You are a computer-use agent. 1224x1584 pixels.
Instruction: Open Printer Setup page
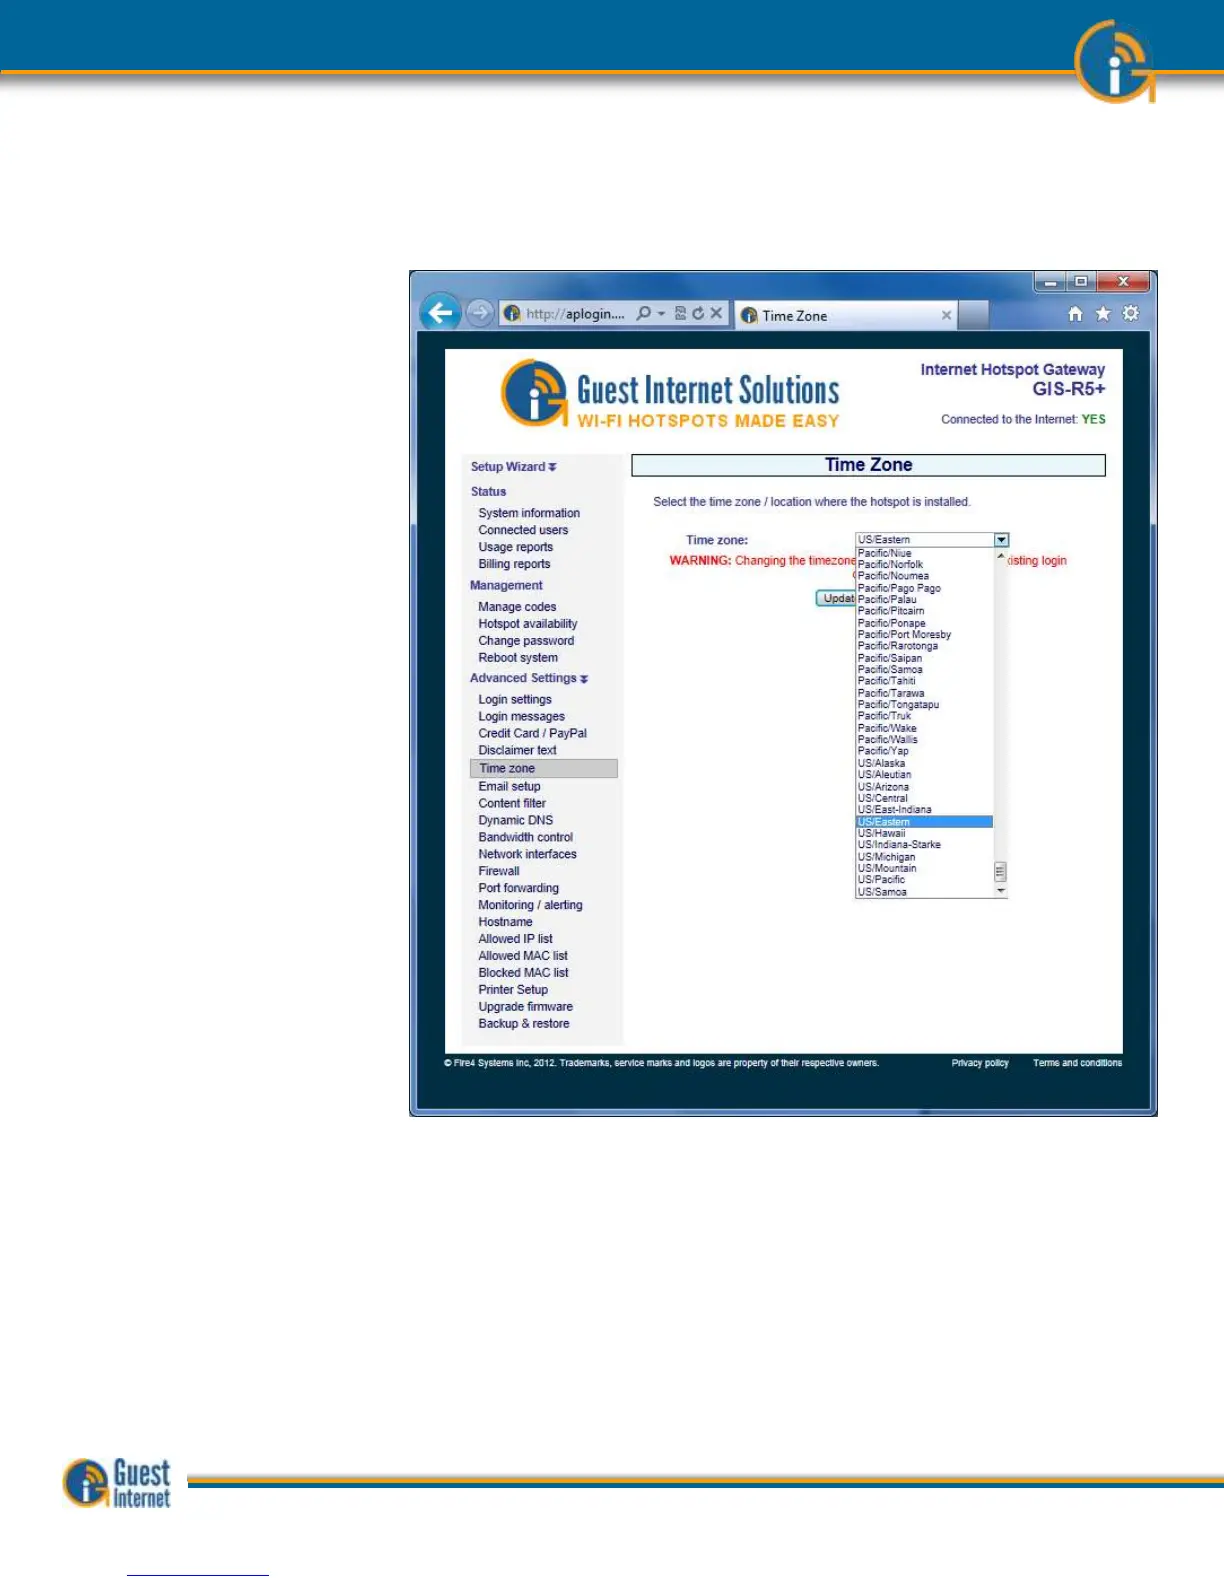[x=513, y=990]
